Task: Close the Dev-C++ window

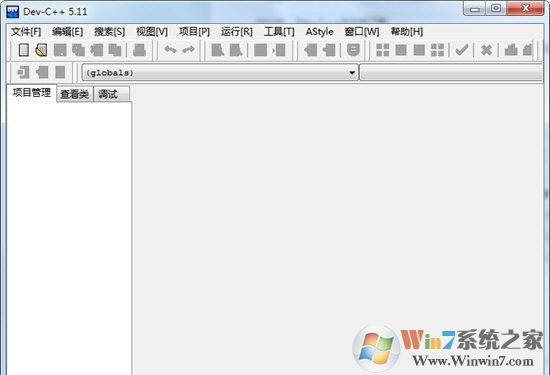Action: [x=525, y=8]
